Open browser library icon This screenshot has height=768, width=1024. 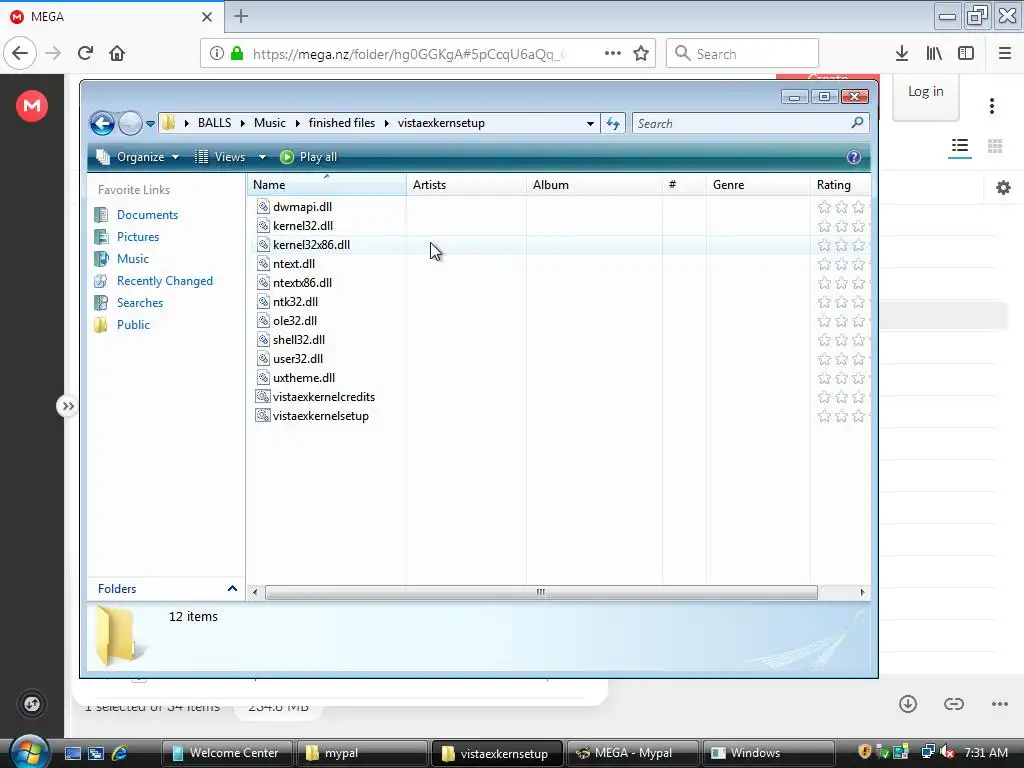pos(934,54)
